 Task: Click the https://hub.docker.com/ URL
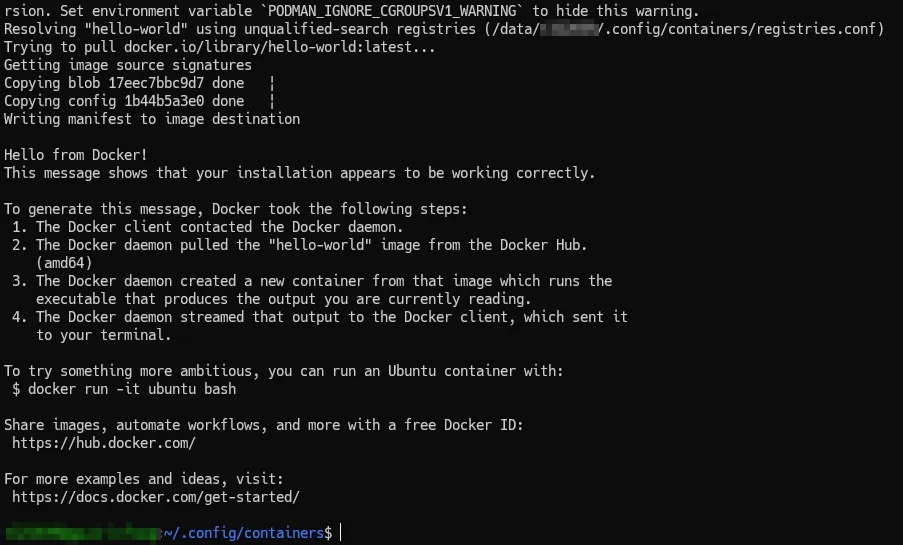104,443
